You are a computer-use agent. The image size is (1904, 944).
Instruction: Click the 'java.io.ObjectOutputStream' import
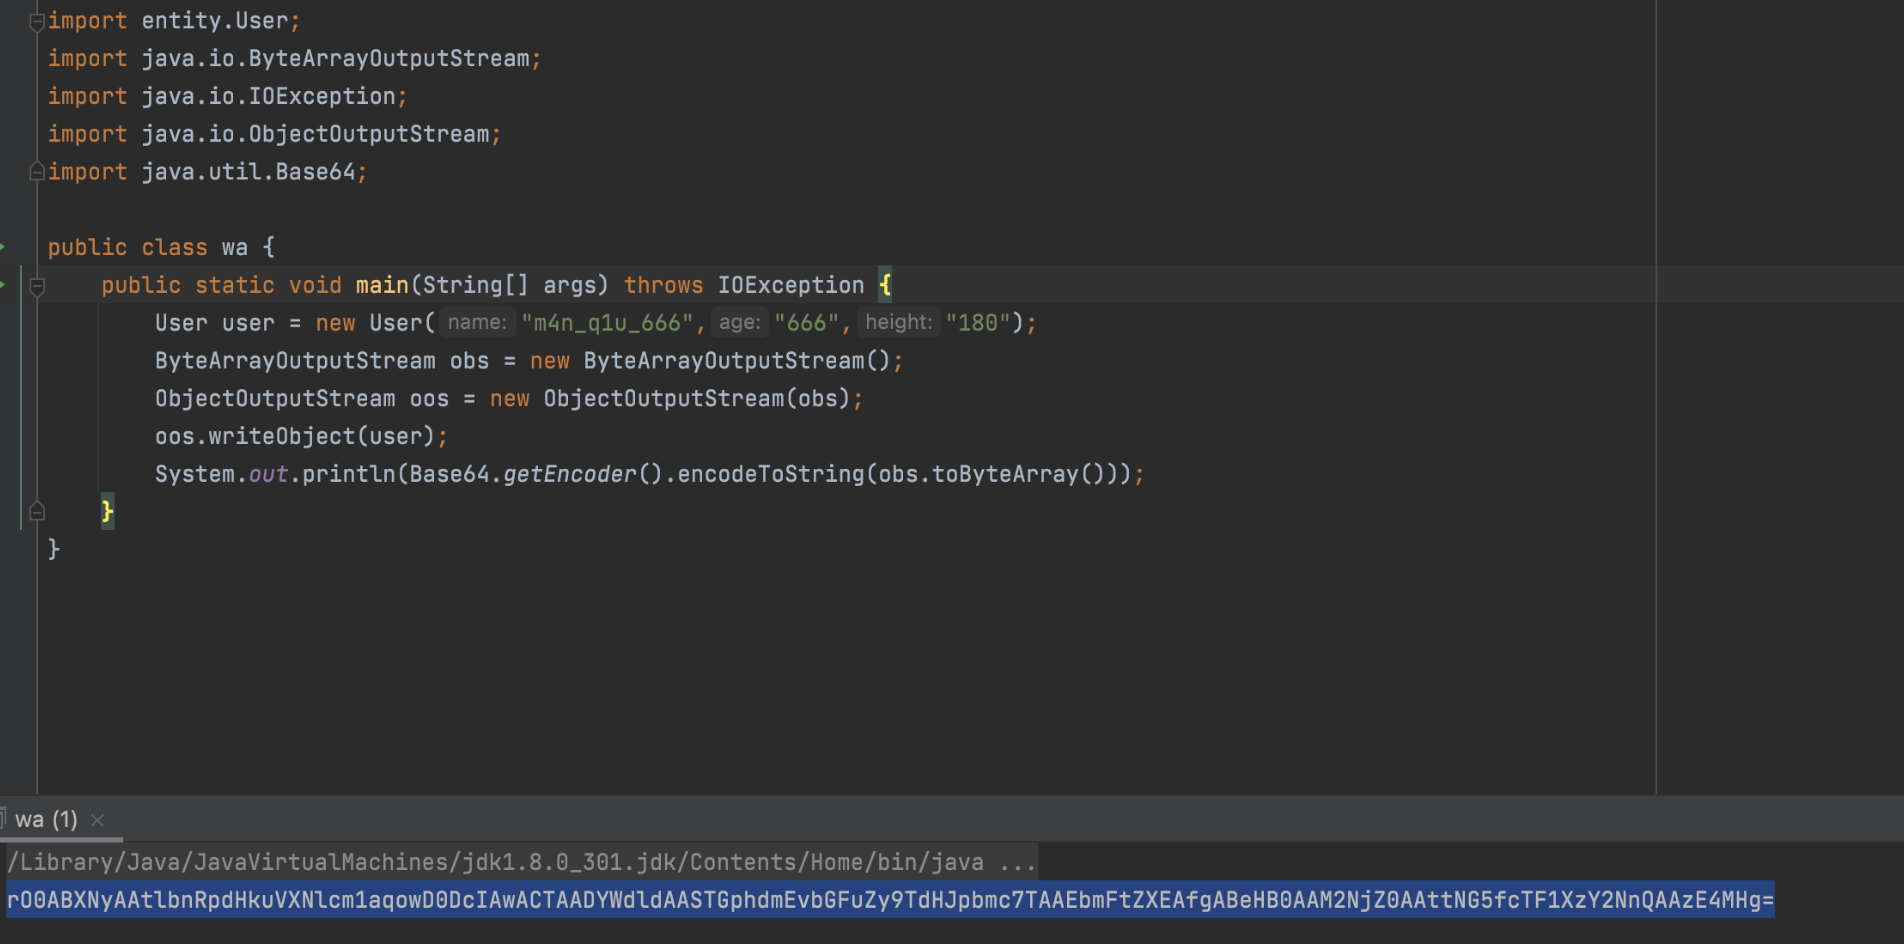click(315, 135)
